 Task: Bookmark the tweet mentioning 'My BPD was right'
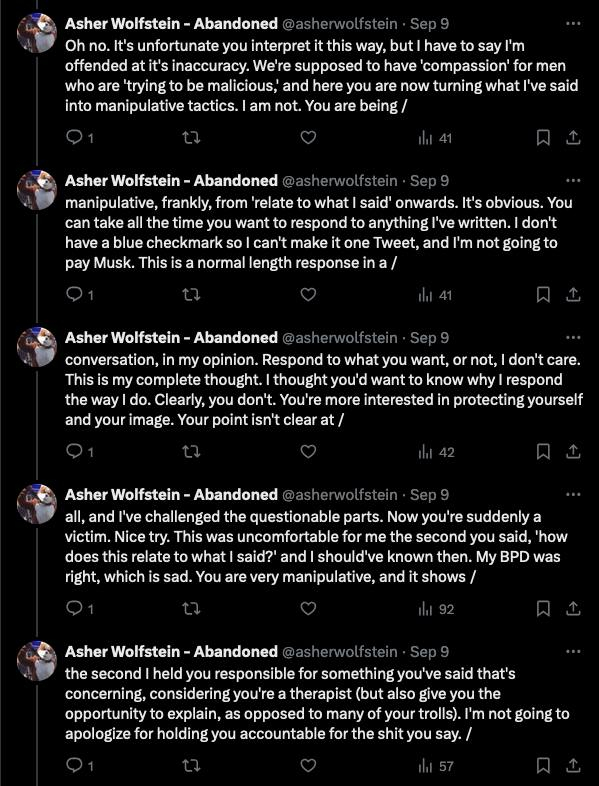(543, 609)
